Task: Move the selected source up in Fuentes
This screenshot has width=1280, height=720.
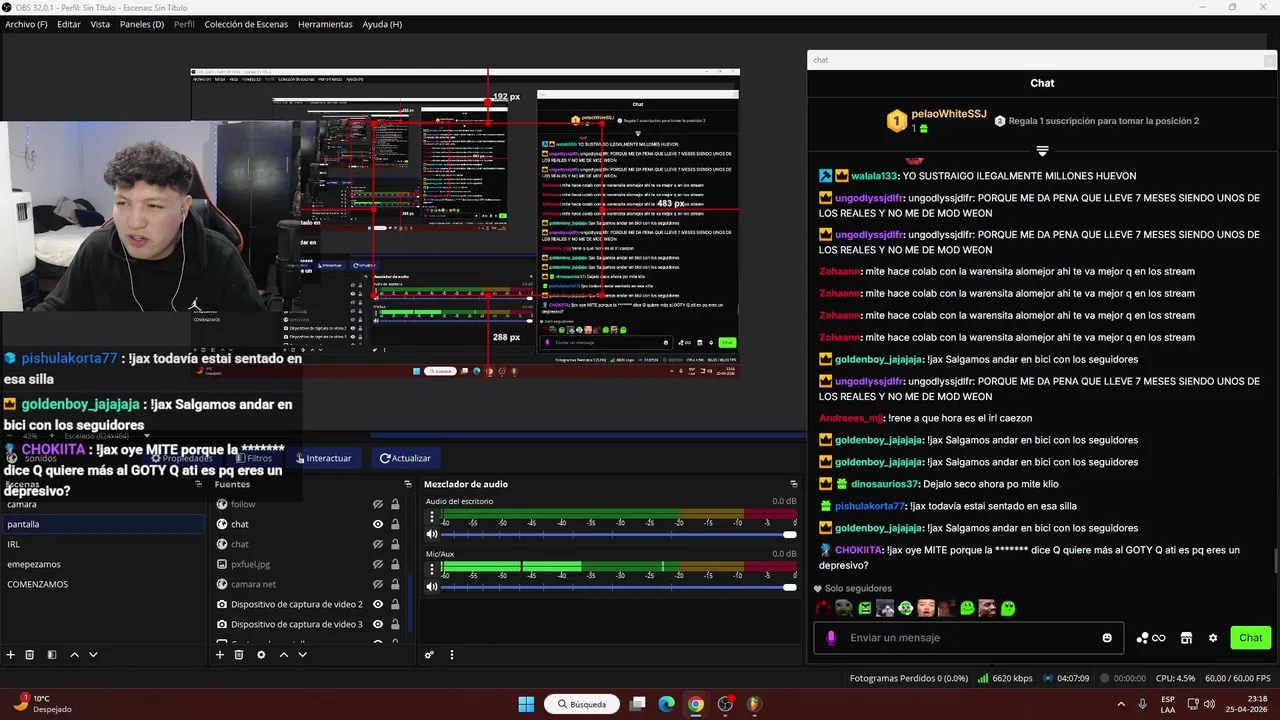Action: click(284, 655)
